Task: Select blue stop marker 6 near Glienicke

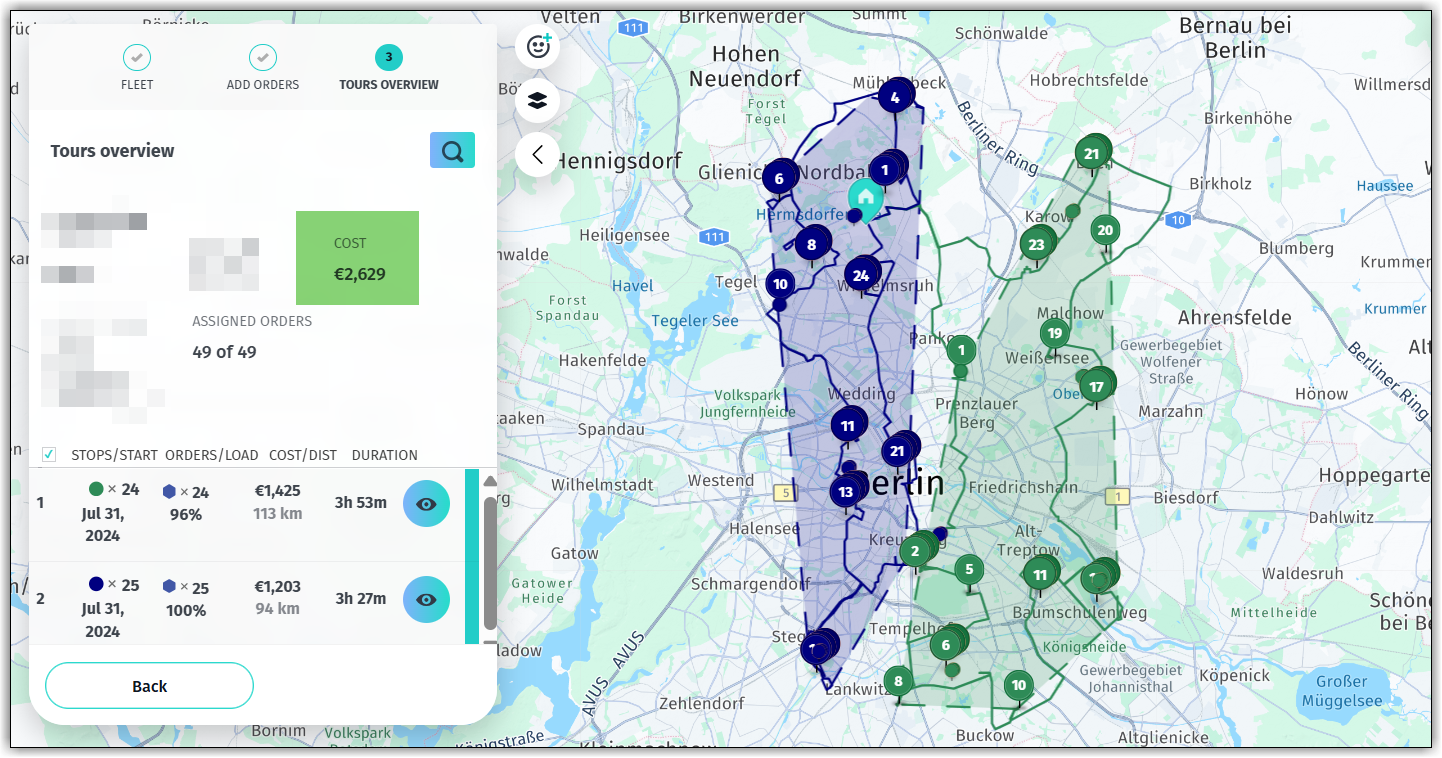Action: point(779,179)
